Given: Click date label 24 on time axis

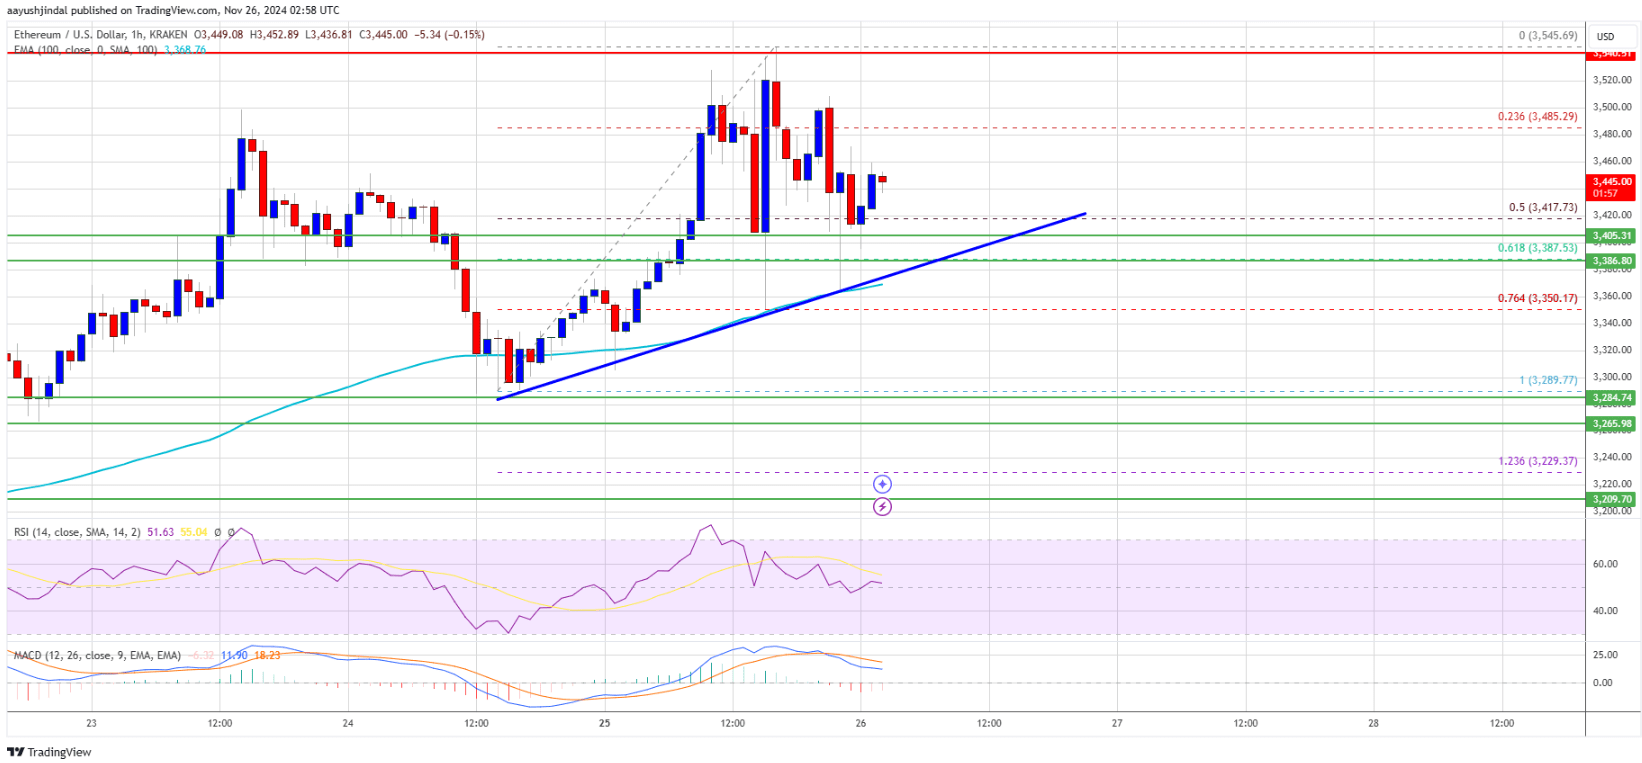Looking at the screenshot, I should pyautogui.click(x=348, y=723).
